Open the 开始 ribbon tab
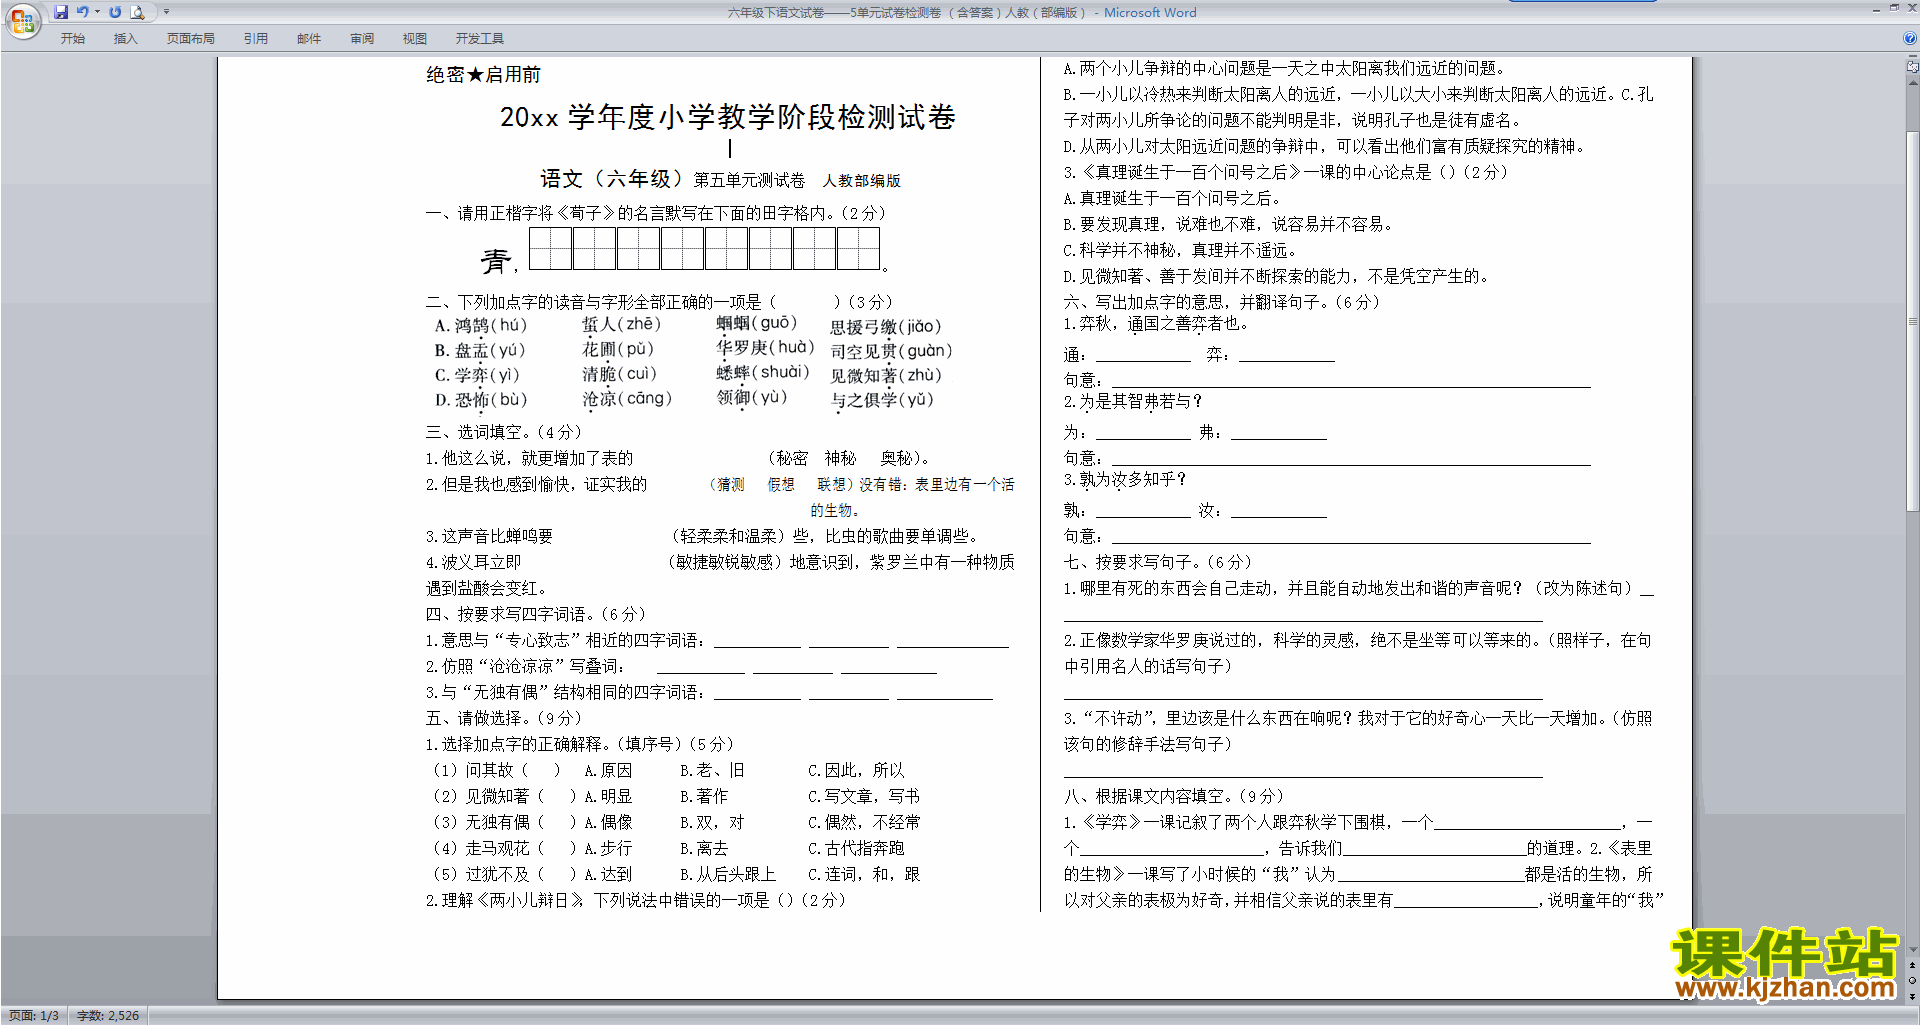Image resolution: width=1920 pixels, height=1025 pixels. [73, 38]
